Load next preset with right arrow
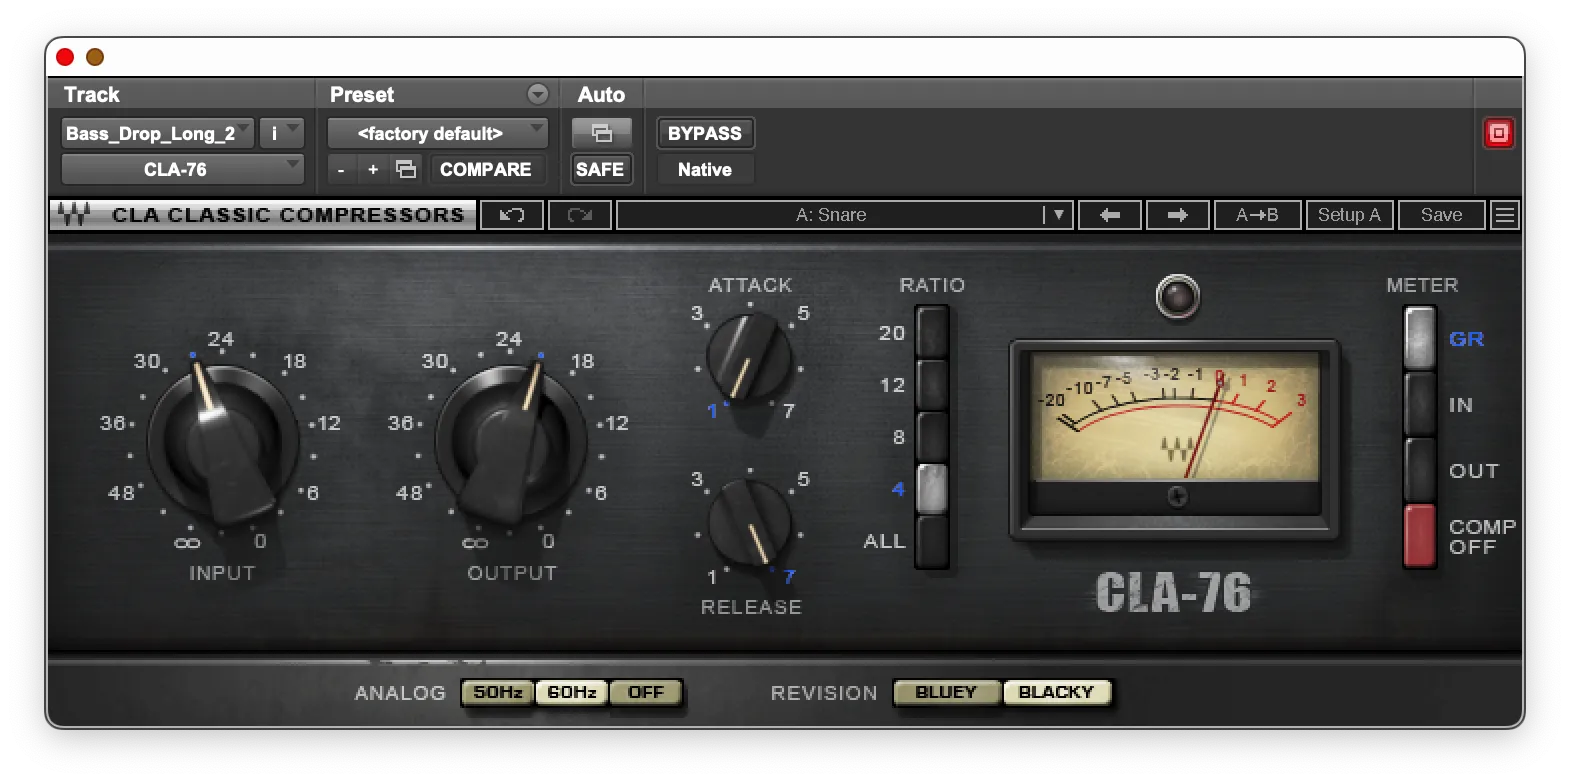The image size is (1570, 782). tap(1177, 215)
